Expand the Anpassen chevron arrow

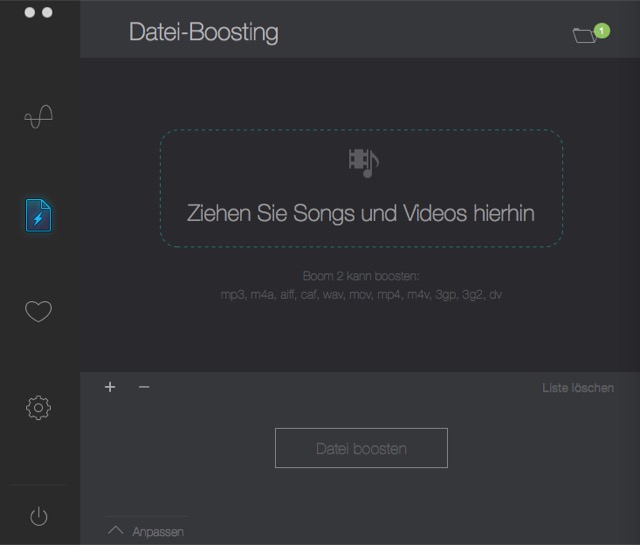tap(116, 530)
